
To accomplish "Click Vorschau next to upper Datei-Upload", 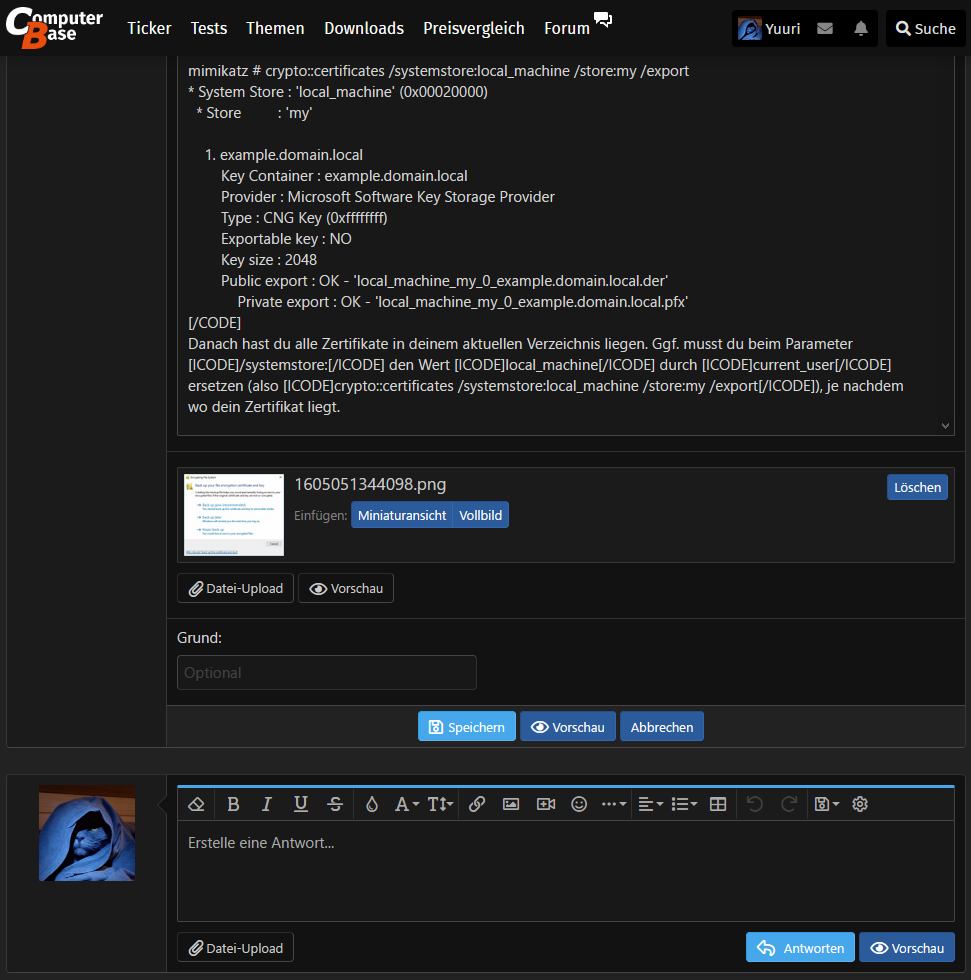I will click(346, 588).
